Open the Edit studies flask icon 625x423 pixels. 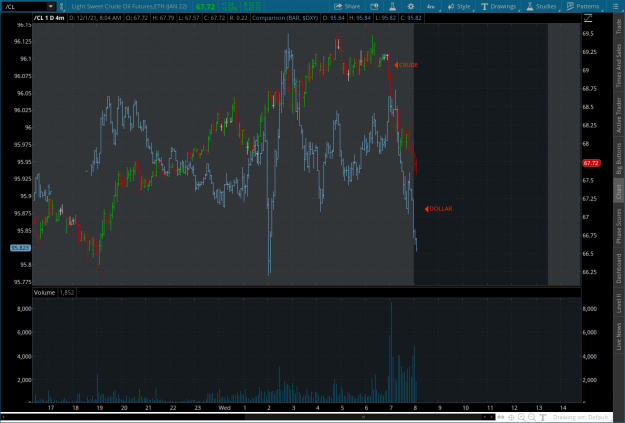tap(392, 6)
